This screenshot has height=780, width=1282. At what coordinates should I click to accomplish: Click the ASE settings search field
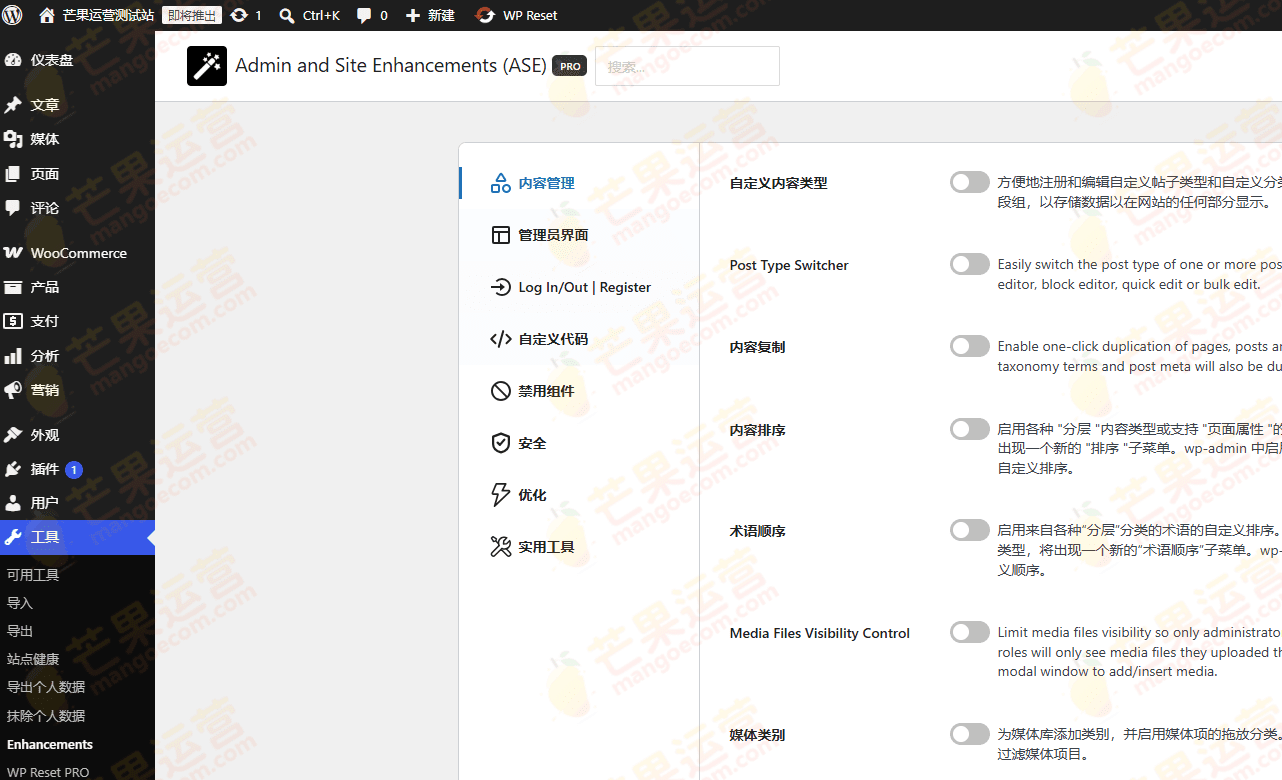tap(687, 66)
